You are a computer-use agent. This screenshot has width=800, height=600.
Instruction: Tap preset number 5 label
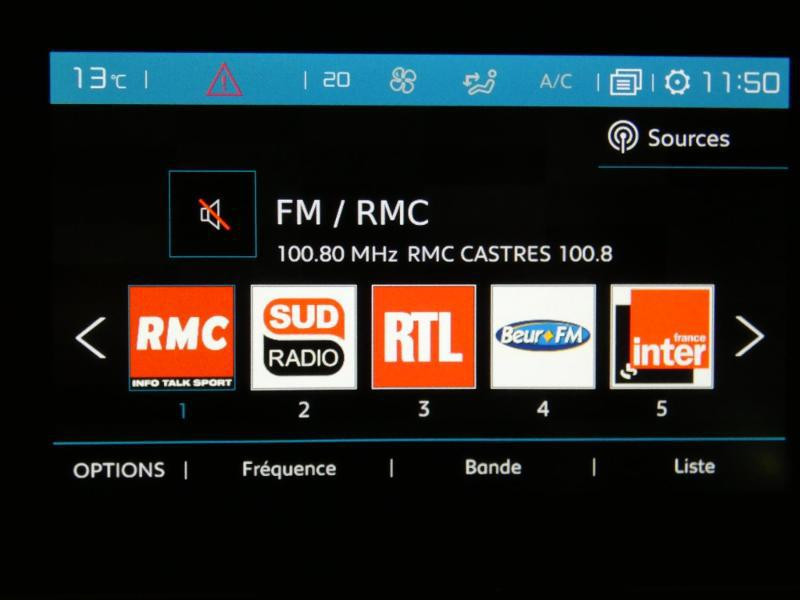click(x=662, y=408)
